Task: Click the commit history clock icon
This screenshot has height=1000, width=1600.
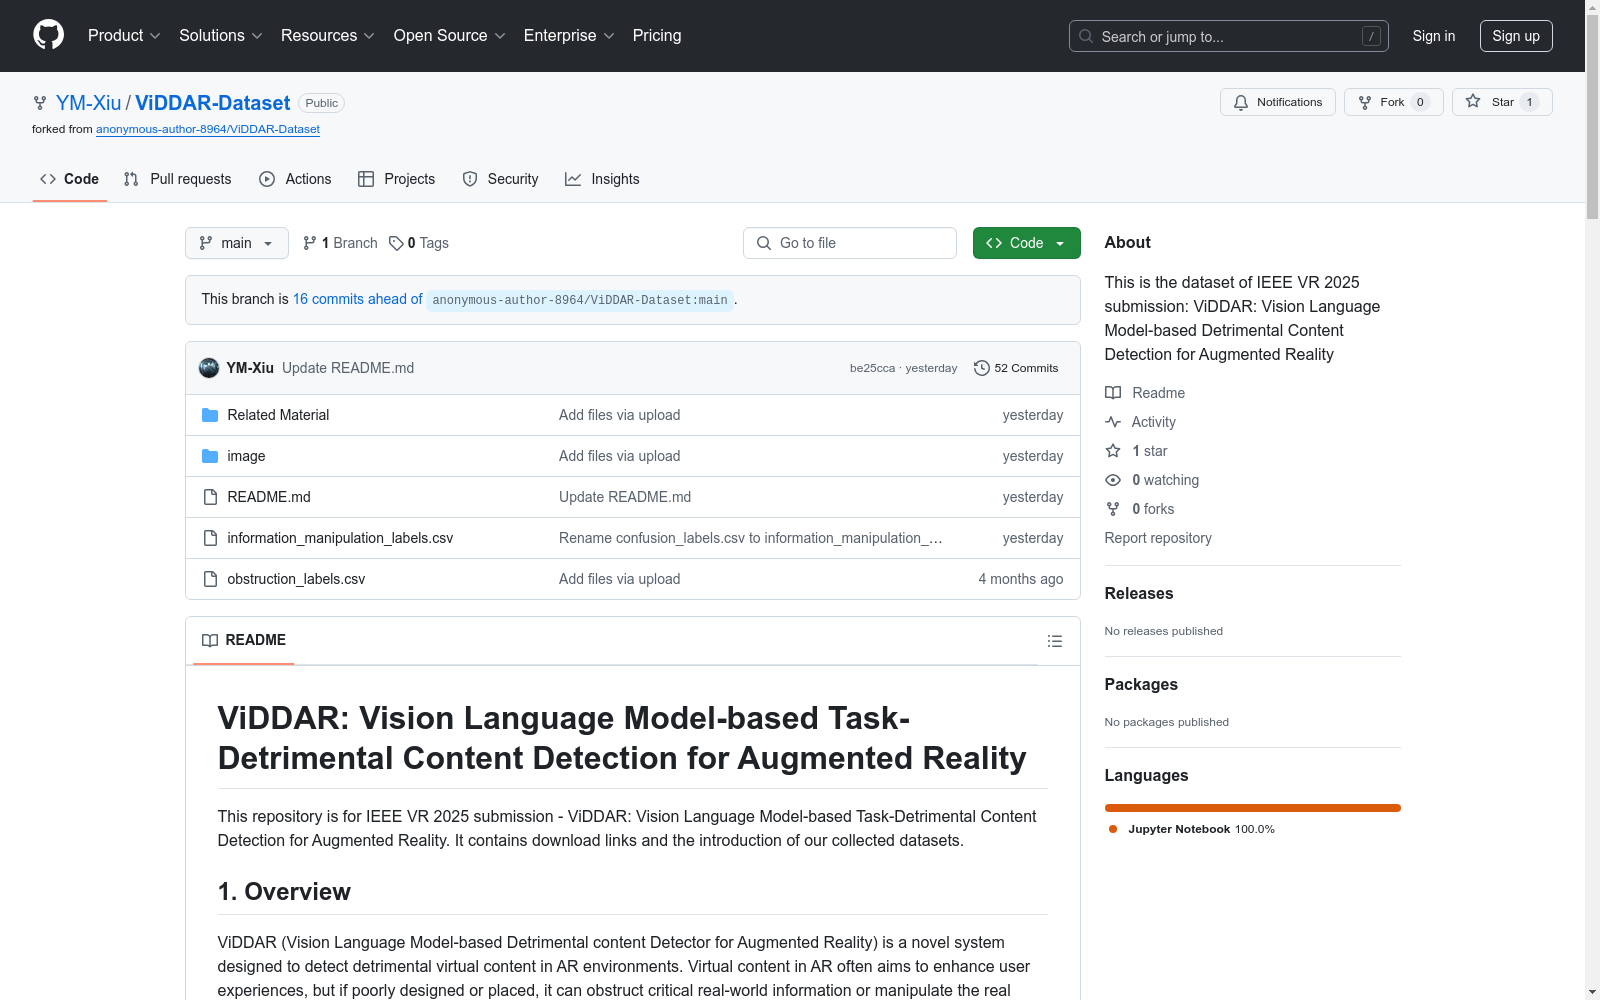Action: tap(982, 368)
